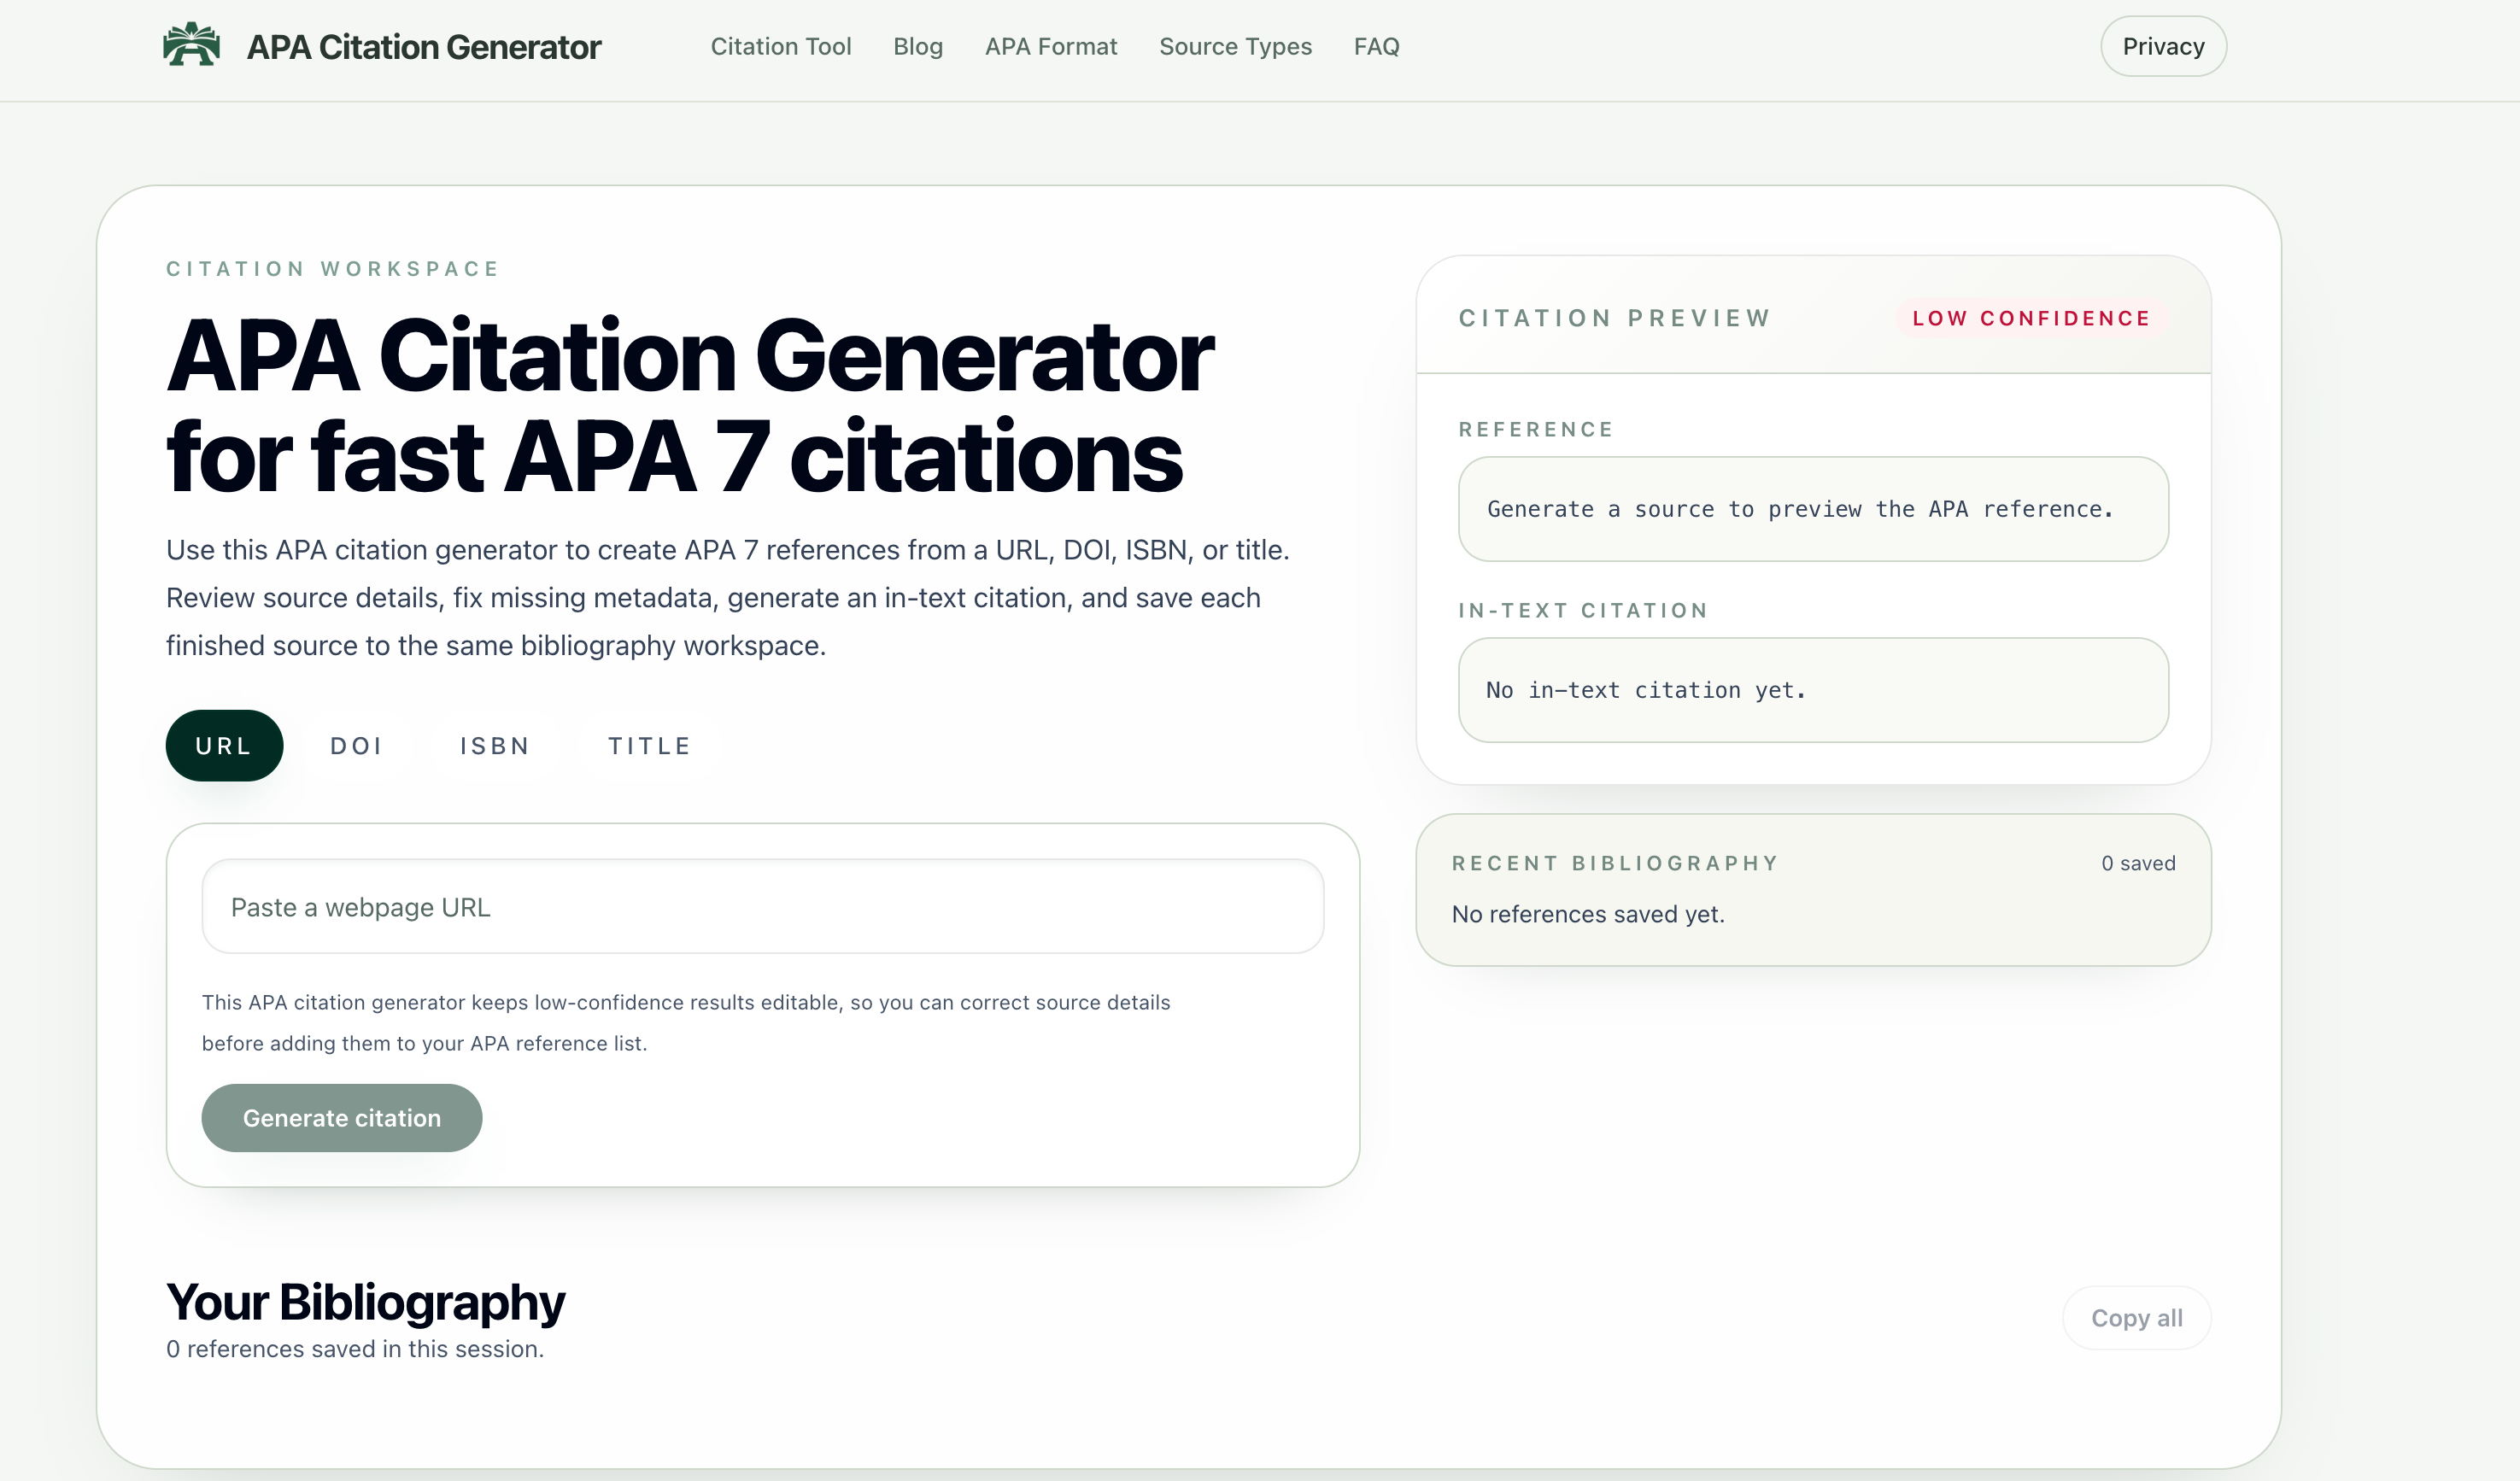
Task: Click the reference preview box text
Action: (x=1800, y=509)
